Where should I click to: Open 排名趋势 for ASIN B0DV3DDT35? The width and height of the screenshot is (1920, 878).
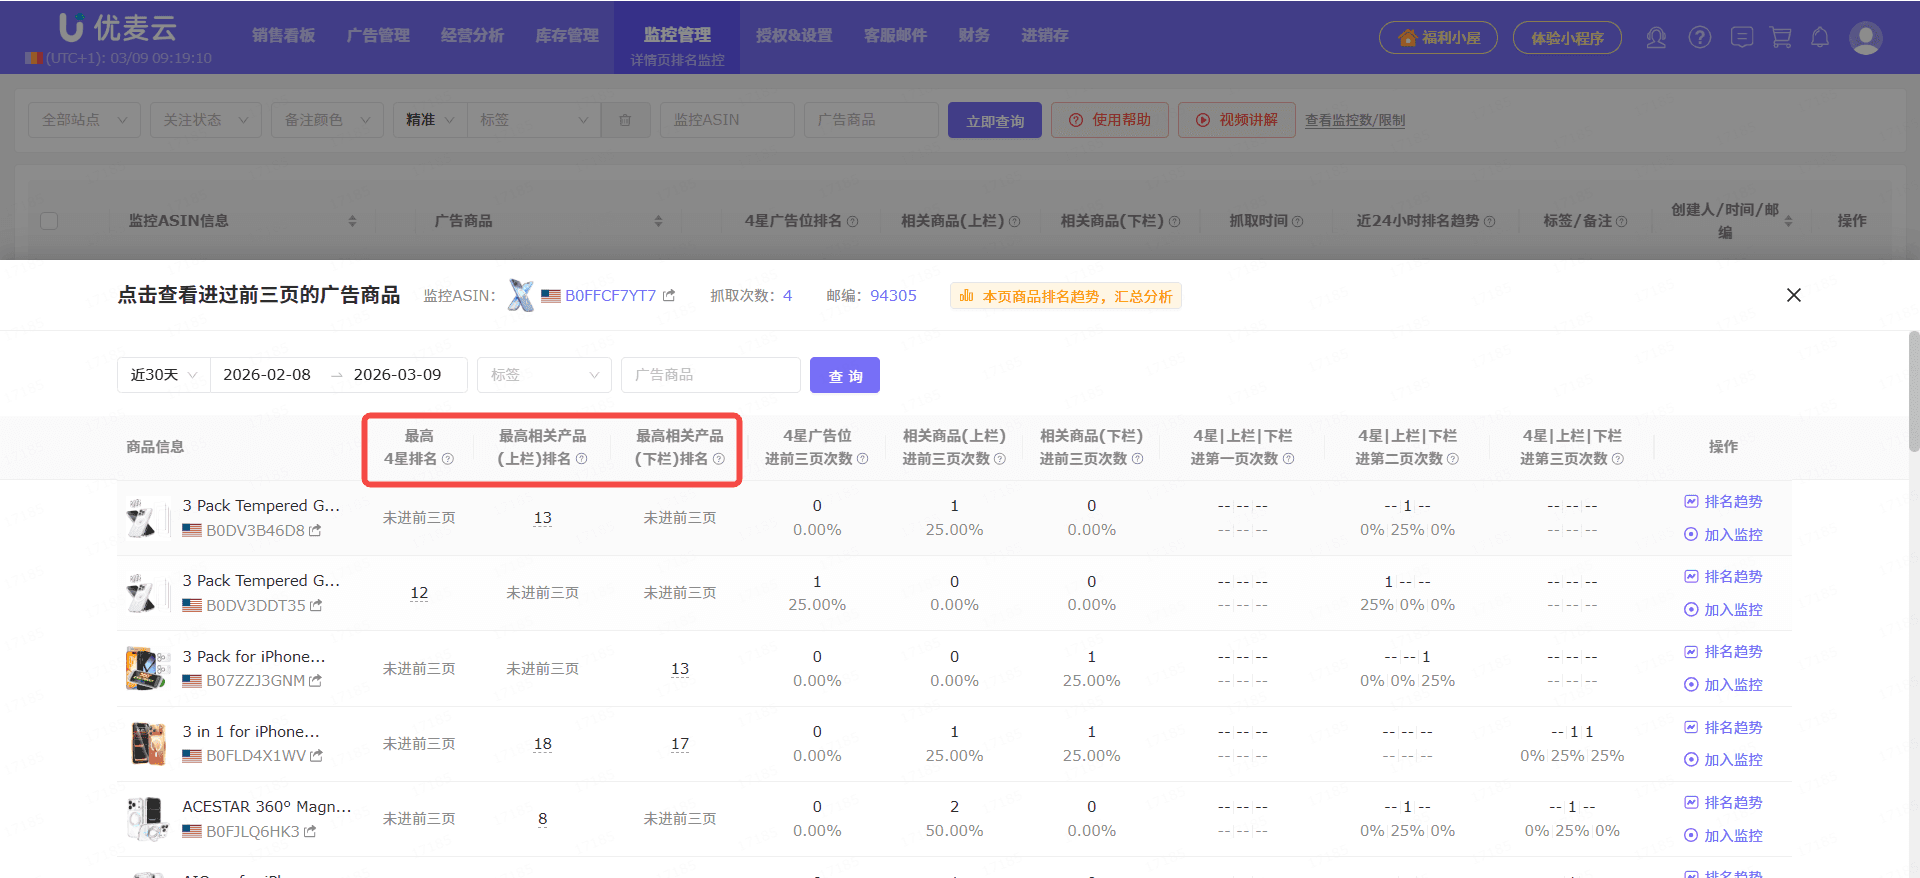click(1723, 577)
